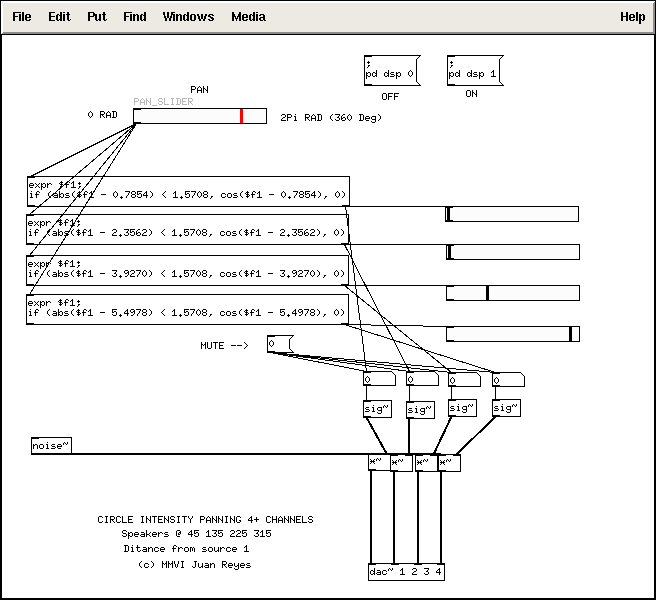Click the MUTE message box
The height and width of the screenshot is (600, 656).
[278, 344]
